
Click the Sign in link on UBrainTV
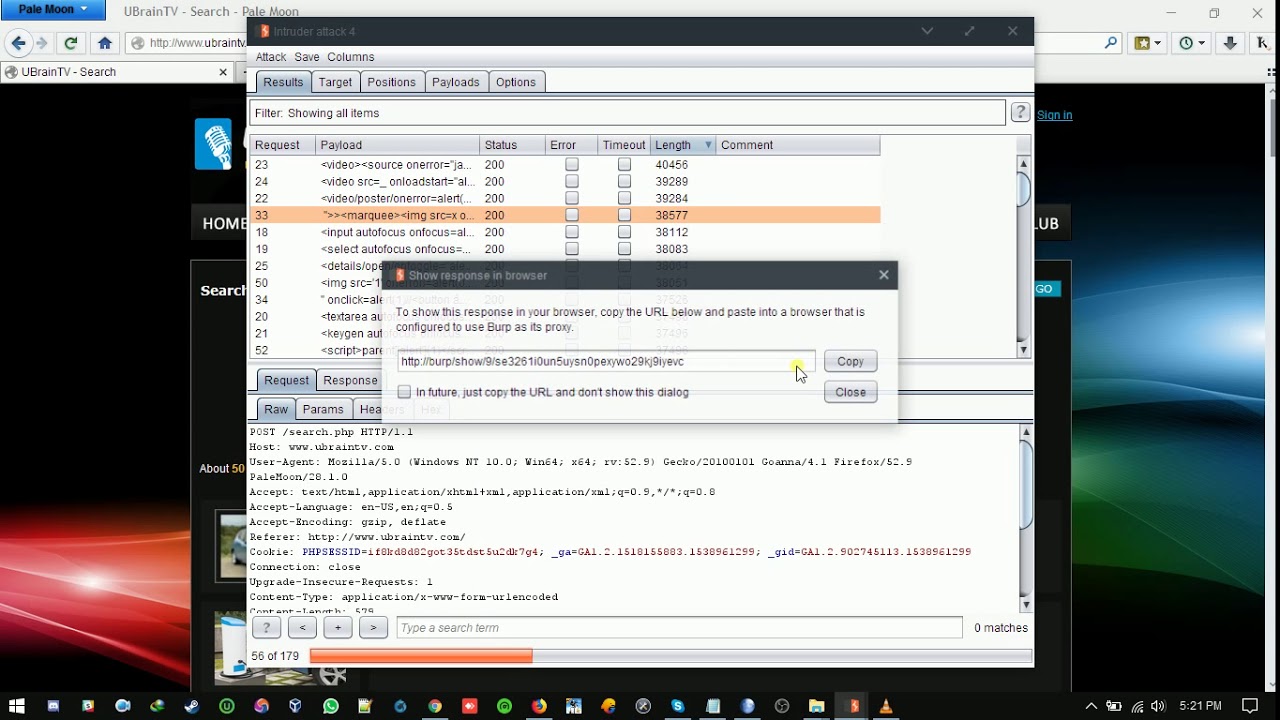click(x=1054, y=115)
